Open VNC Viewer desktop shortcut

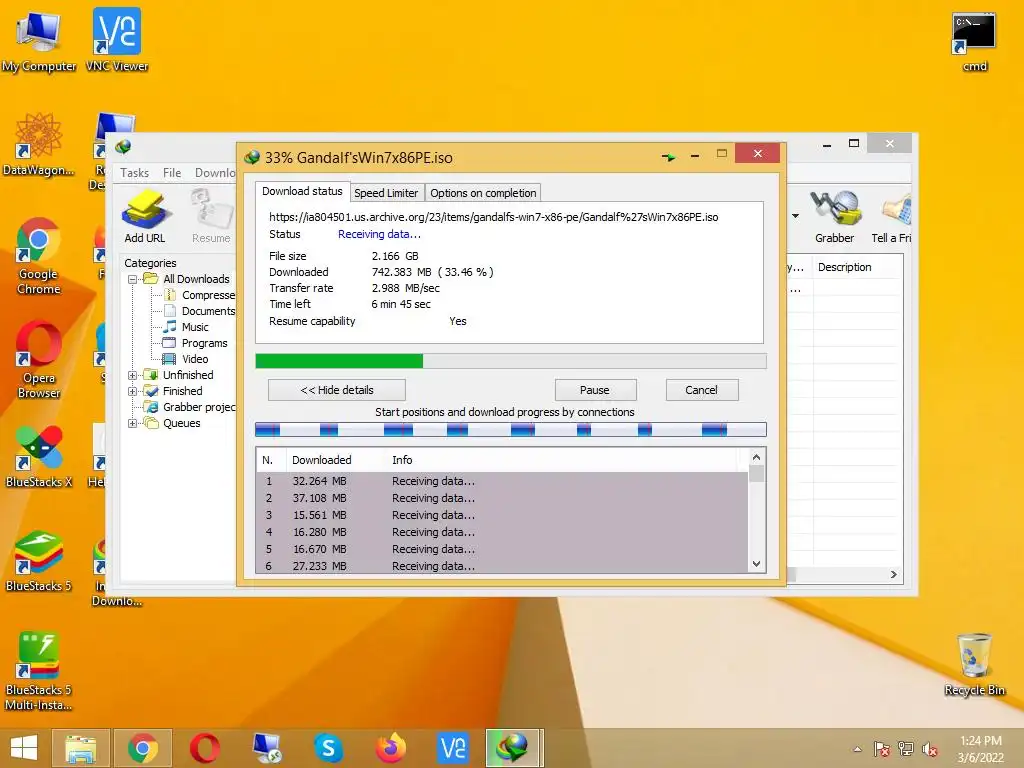[117, 40]
